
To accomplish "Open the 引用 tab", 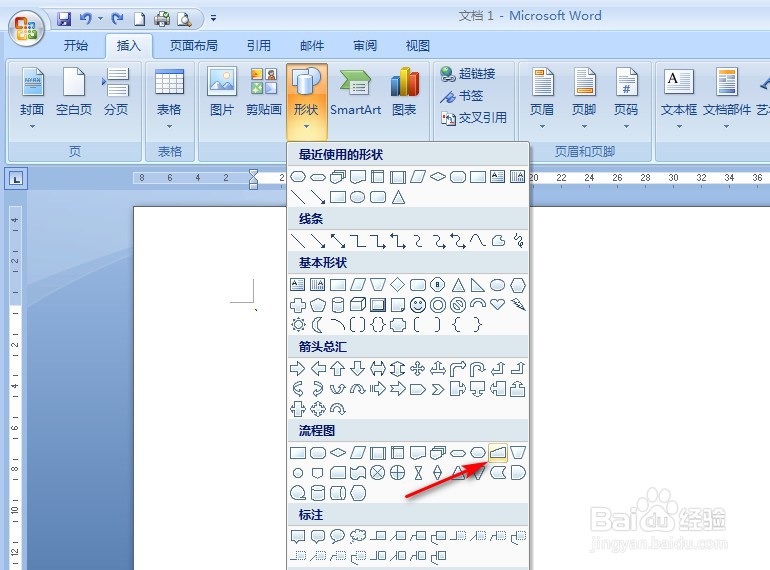I will (259, 46).
